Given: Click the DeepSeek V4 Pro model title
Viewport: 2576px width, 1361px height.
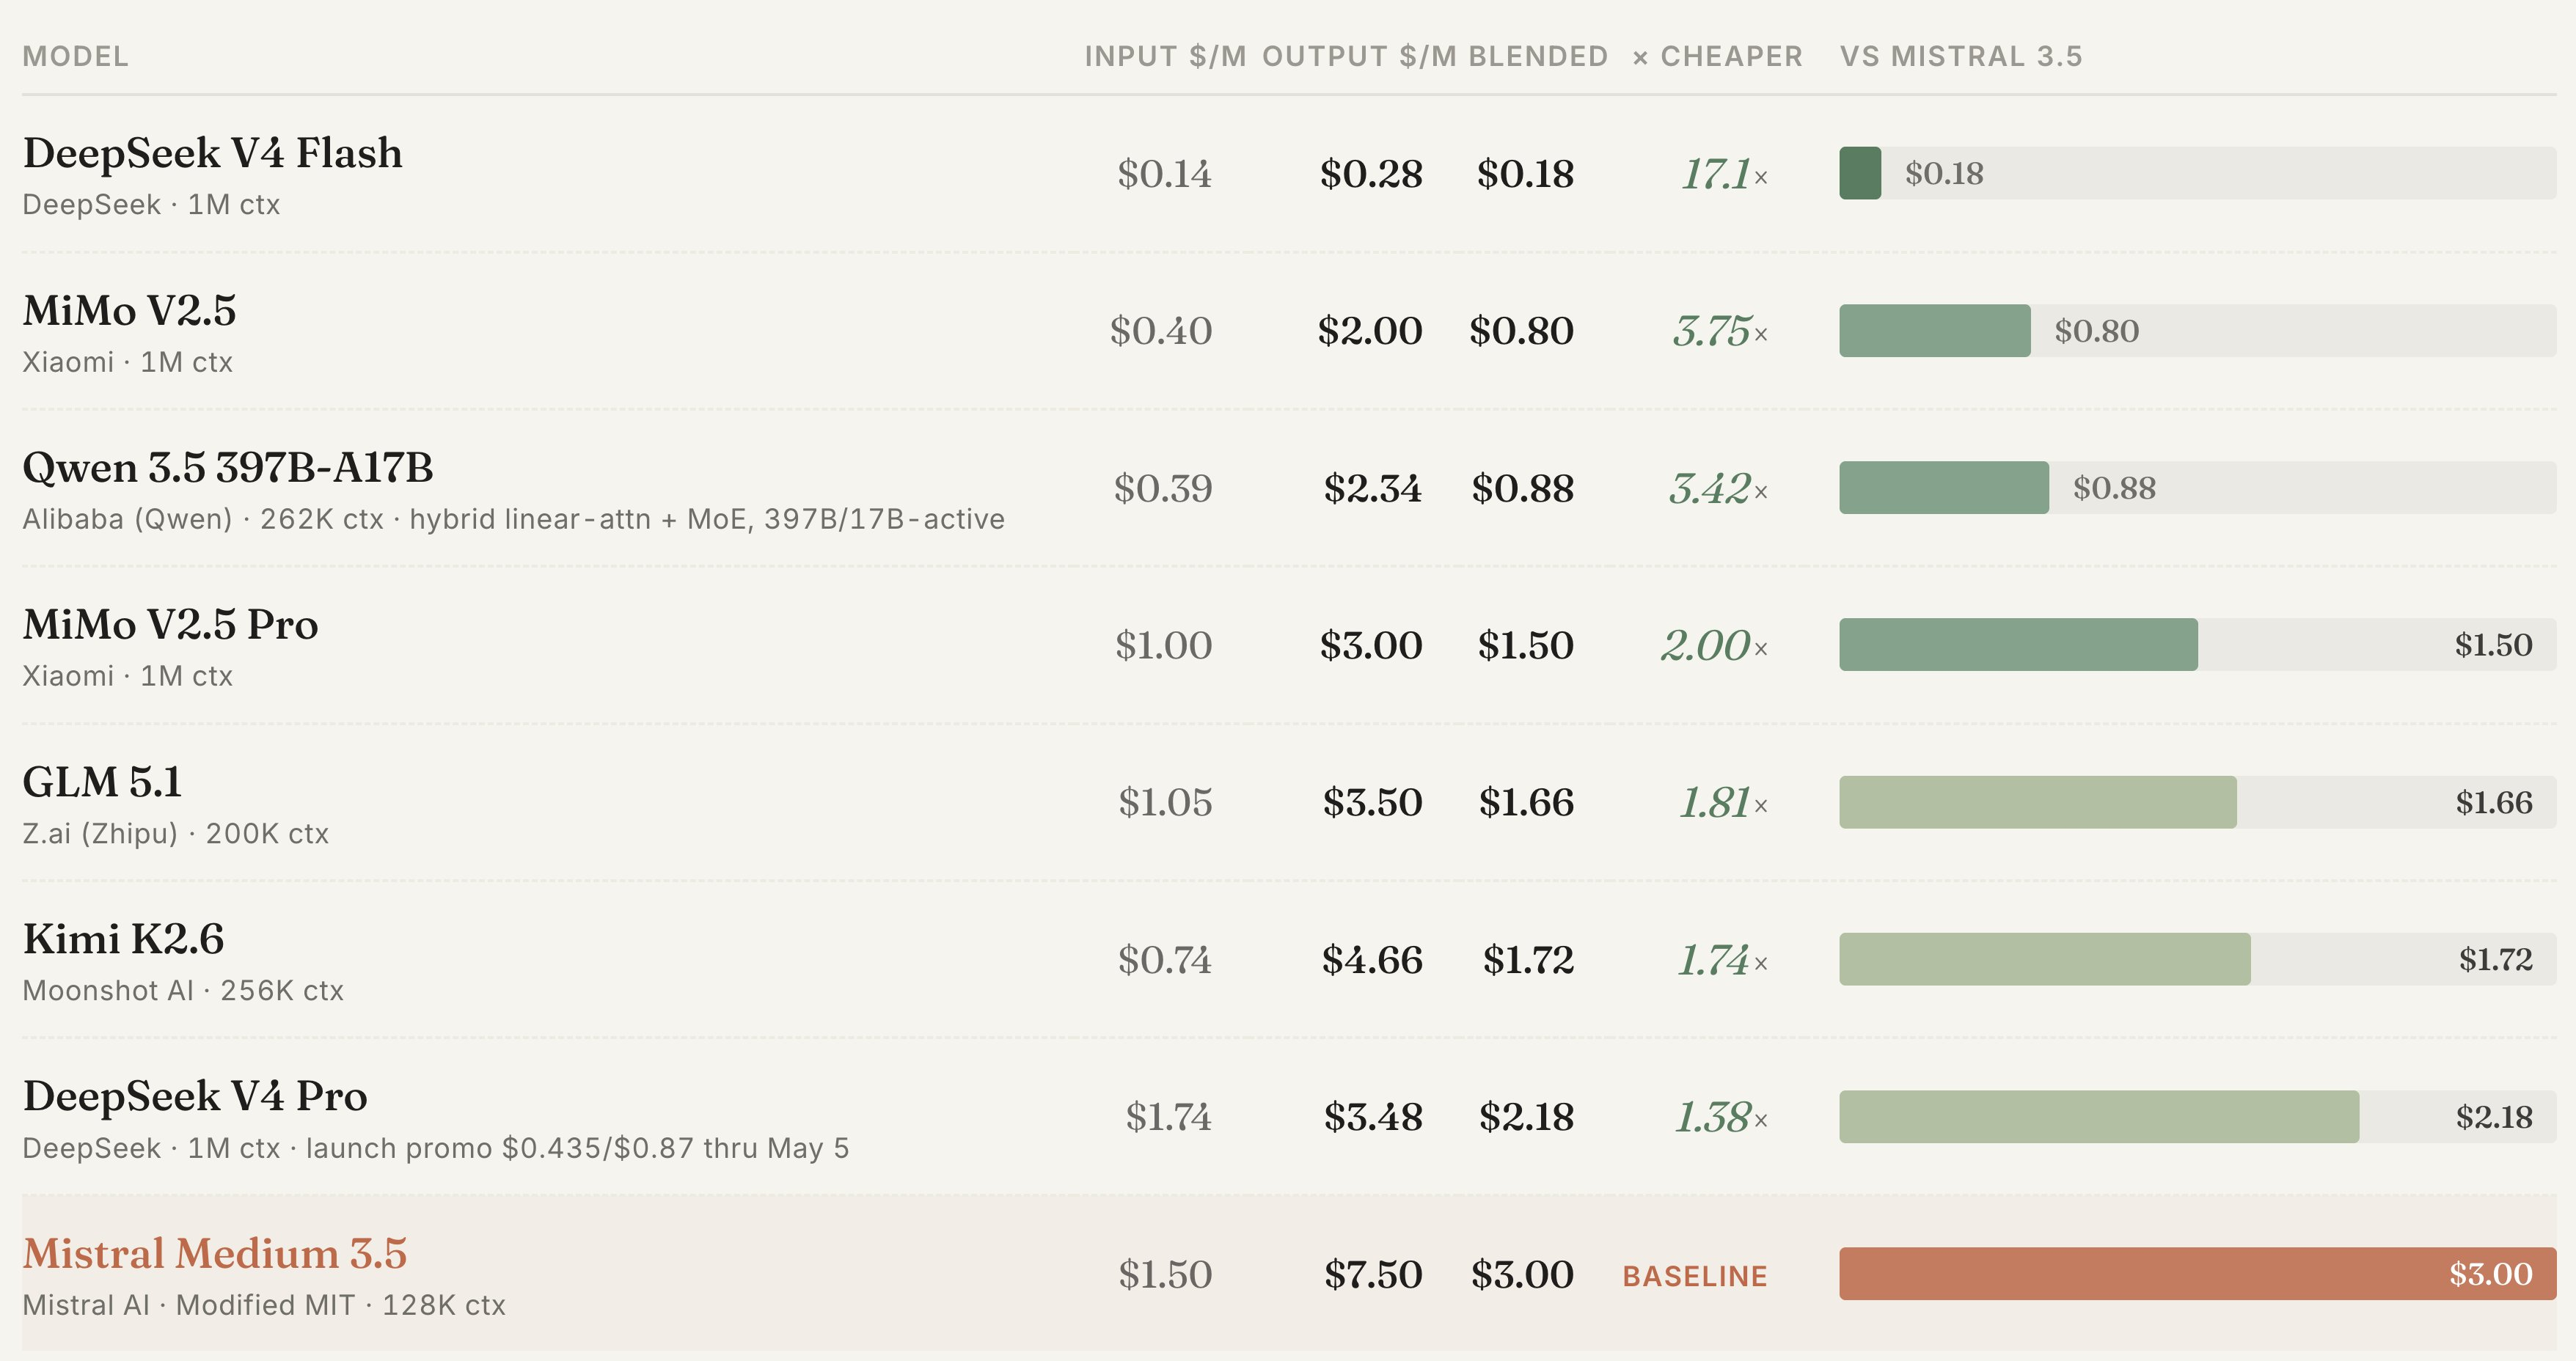Looking at the screenshot, I should pos(195,1096).
